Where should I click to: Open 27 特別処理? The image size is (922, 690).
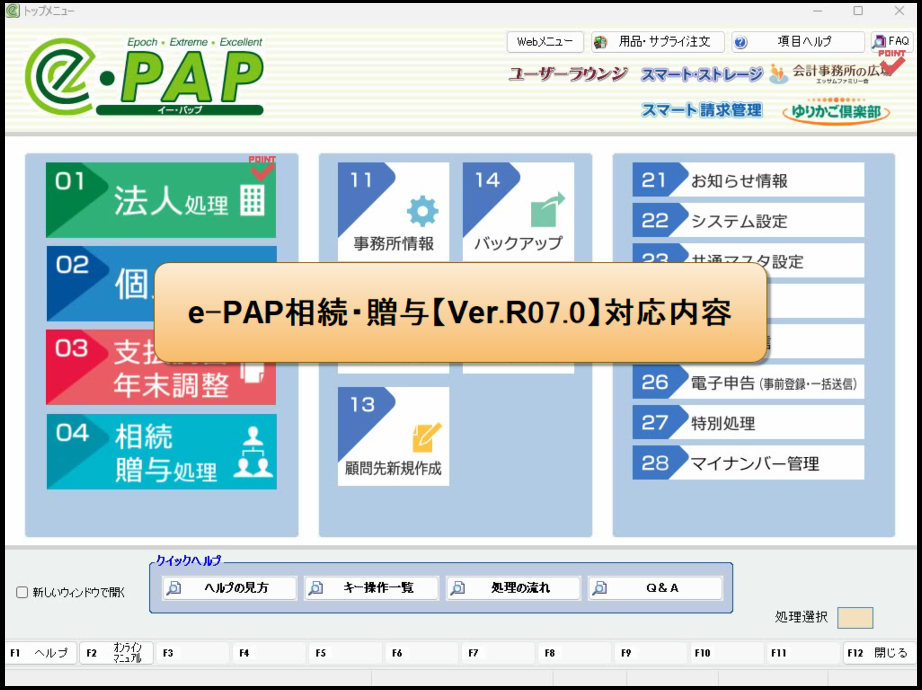[748, 422]
